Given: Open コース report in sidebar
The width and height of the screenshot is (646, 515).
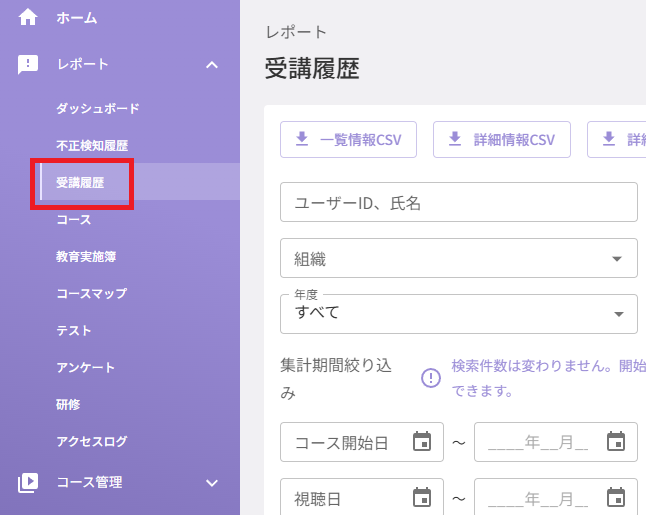Looking at the screenshot, I should point(74,220).
